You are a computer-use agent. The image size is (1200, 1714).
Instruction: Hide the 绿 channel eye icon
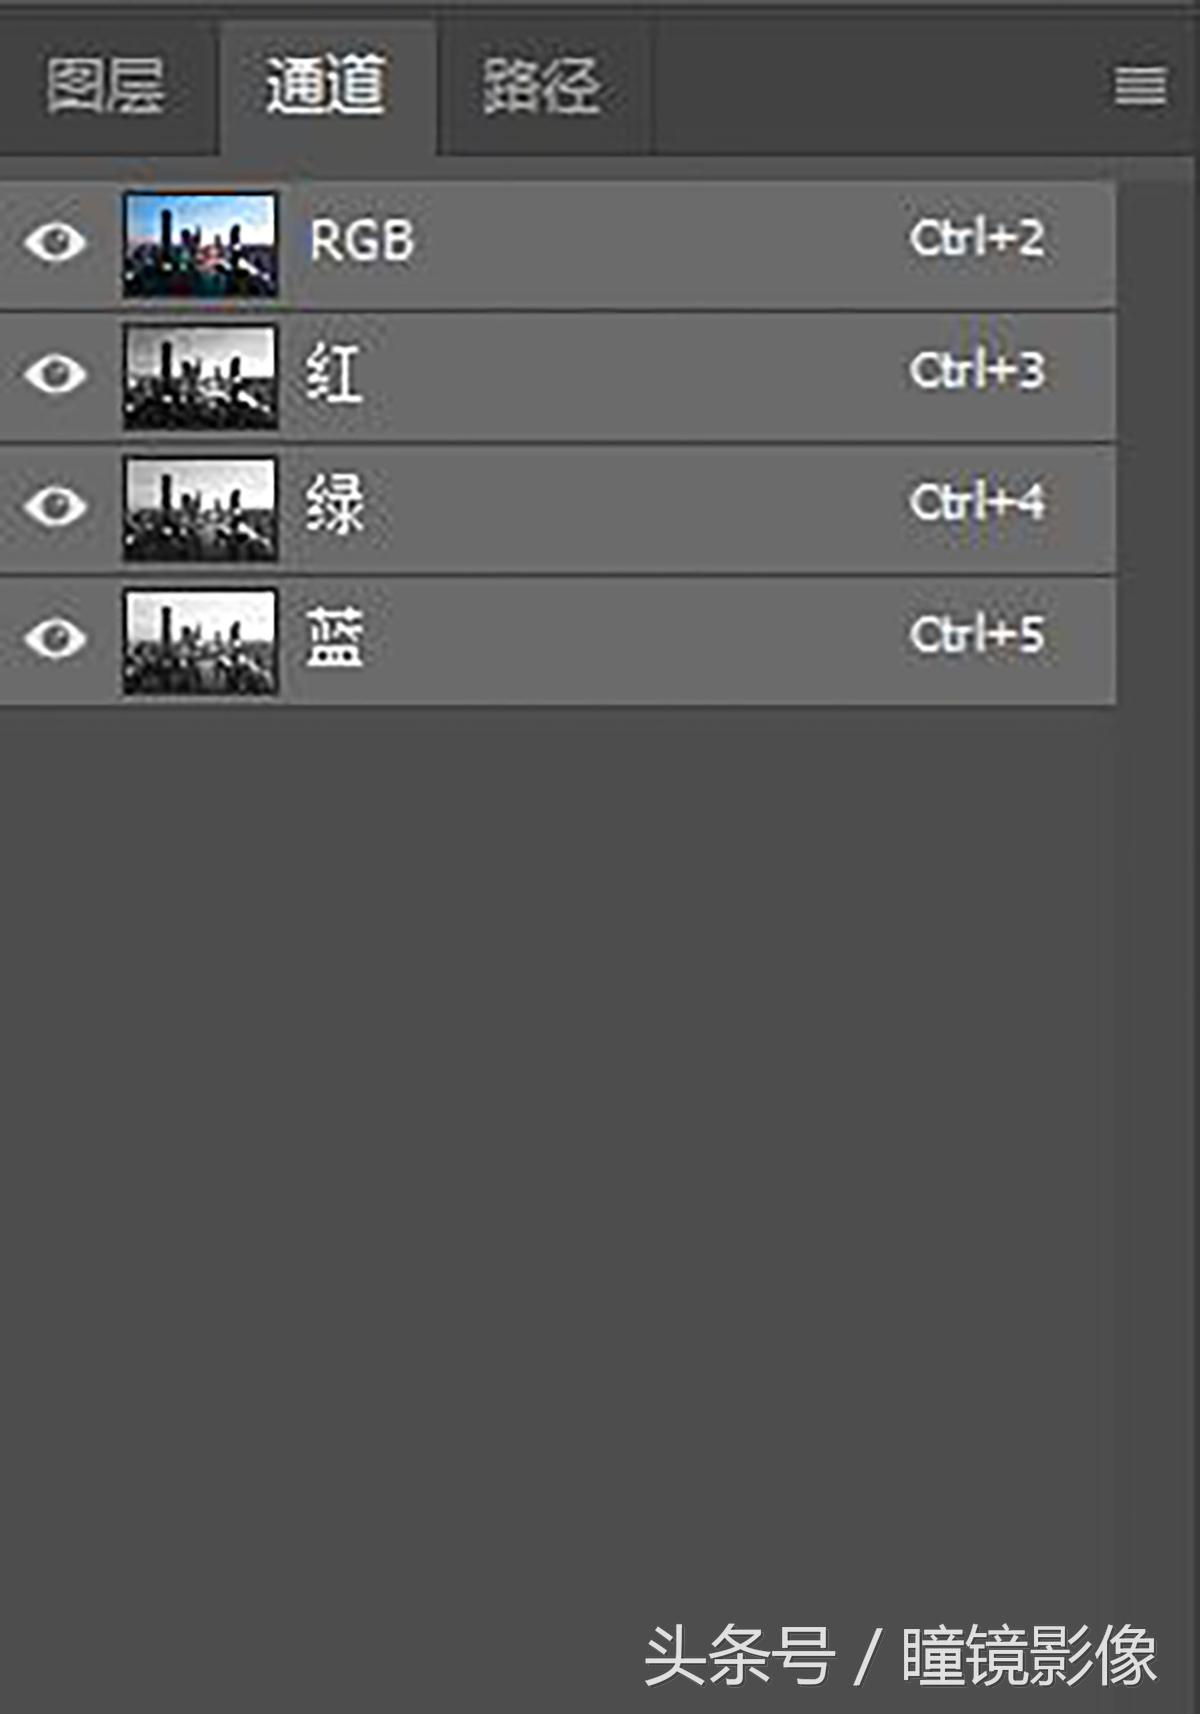click(55, 506)
